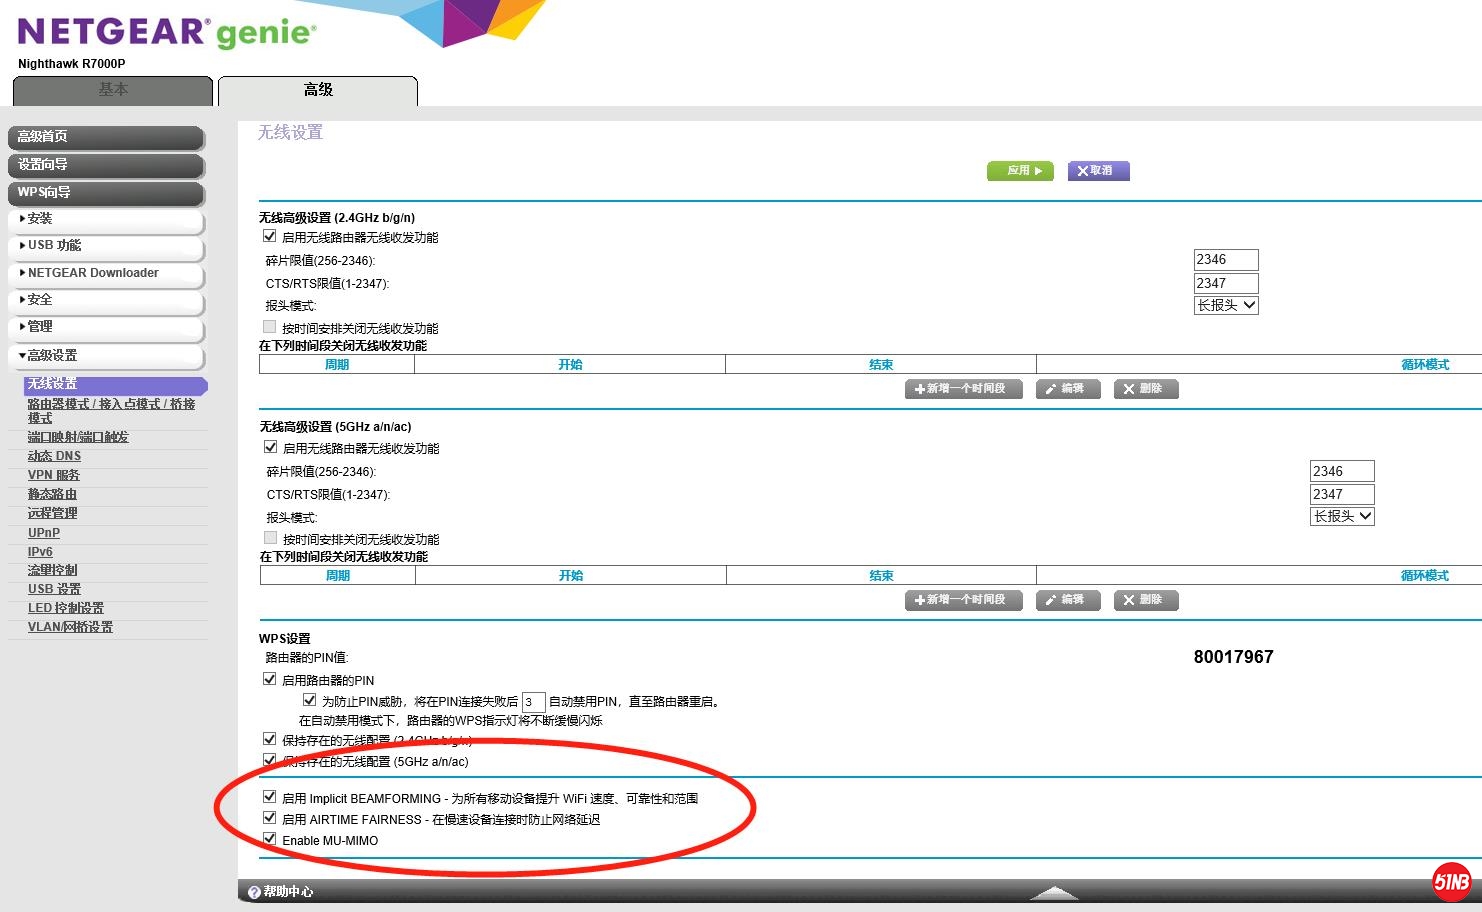Click the 2.4GHz 删除 X button
This screenshot has width=1482, height=912.
click(1146, 389)
